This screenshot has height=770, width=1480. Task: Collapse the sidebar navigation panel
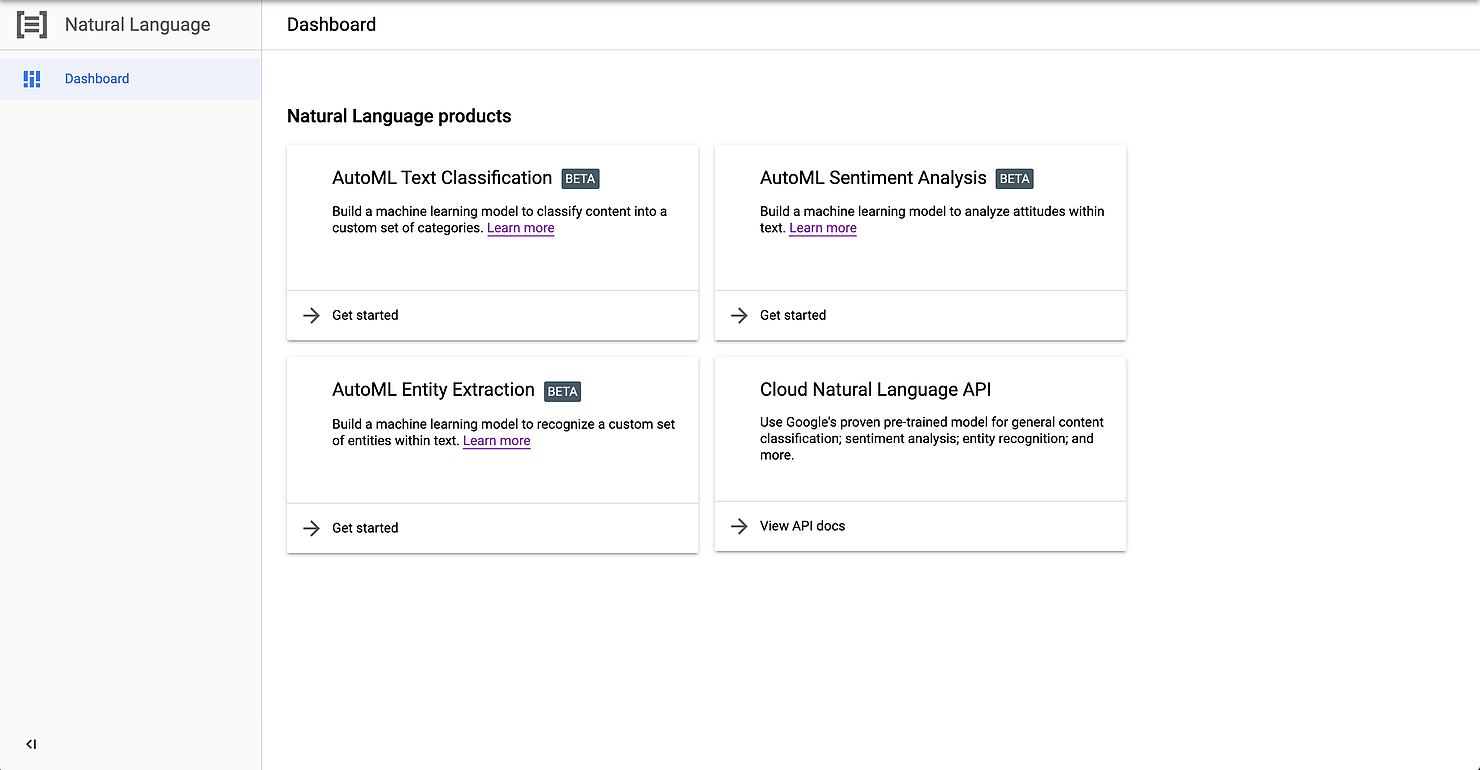[x=31, y=744]
